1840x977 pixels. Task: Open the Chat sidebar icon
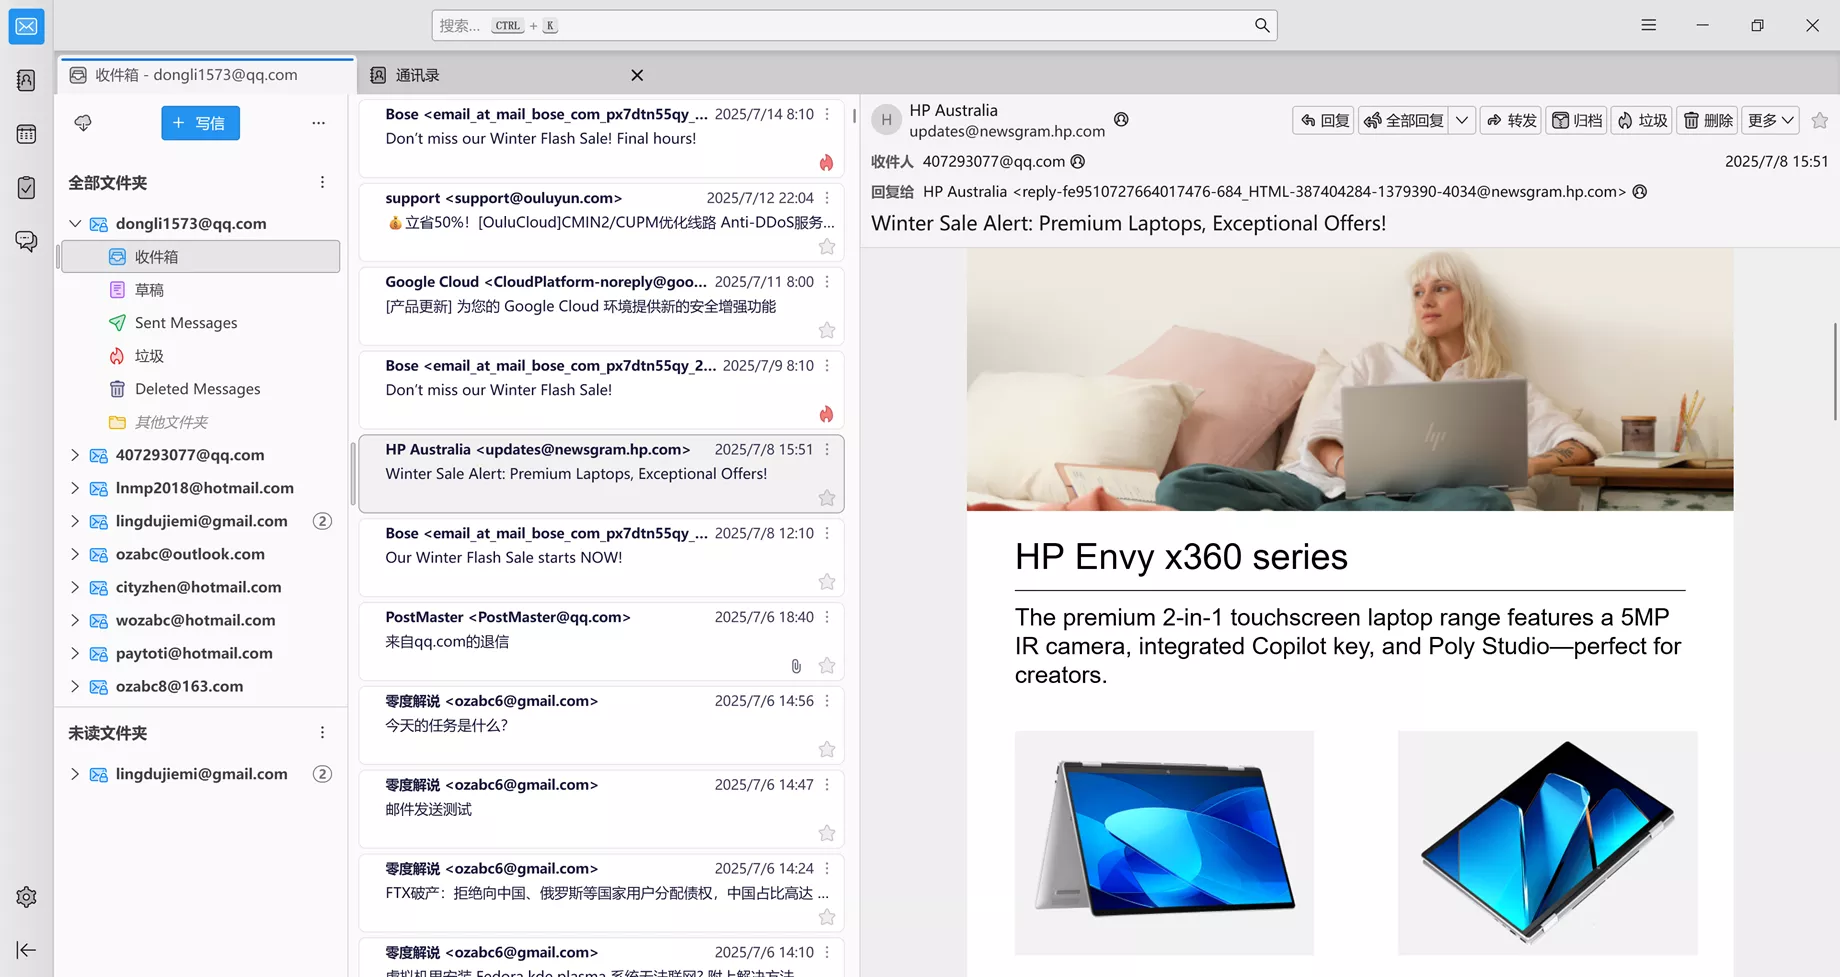(x=26, y=241)
